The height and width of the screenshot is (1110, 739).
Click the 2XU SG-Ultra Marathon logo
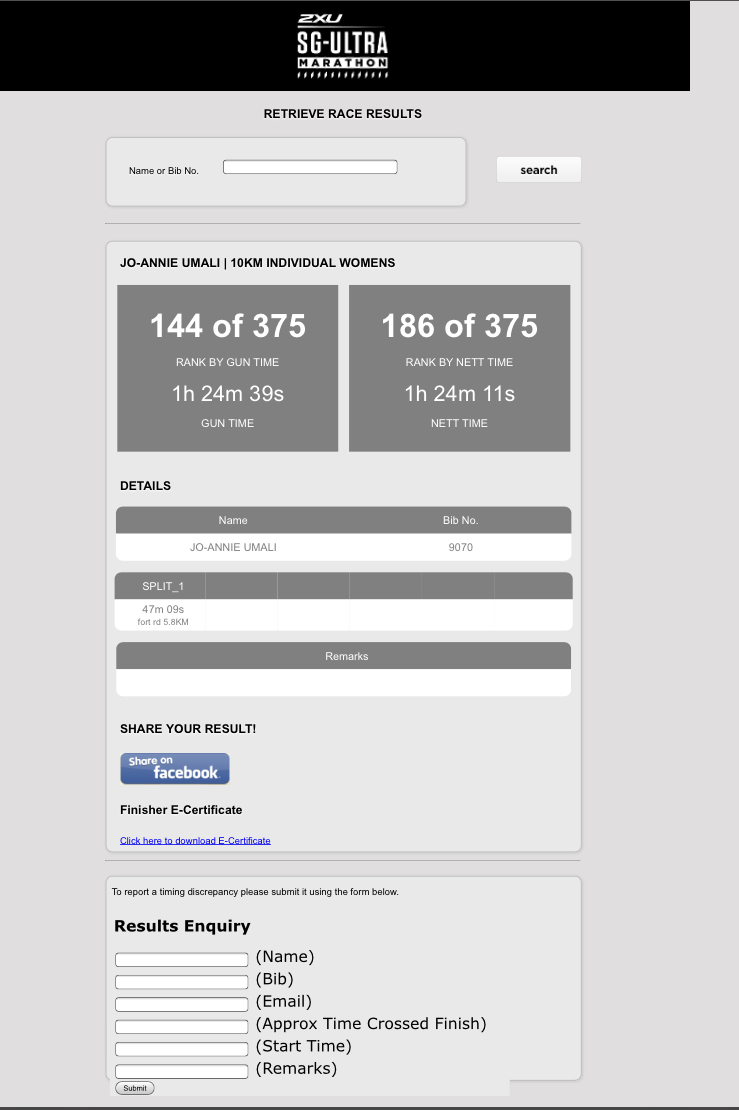click(x=343, y=46)
